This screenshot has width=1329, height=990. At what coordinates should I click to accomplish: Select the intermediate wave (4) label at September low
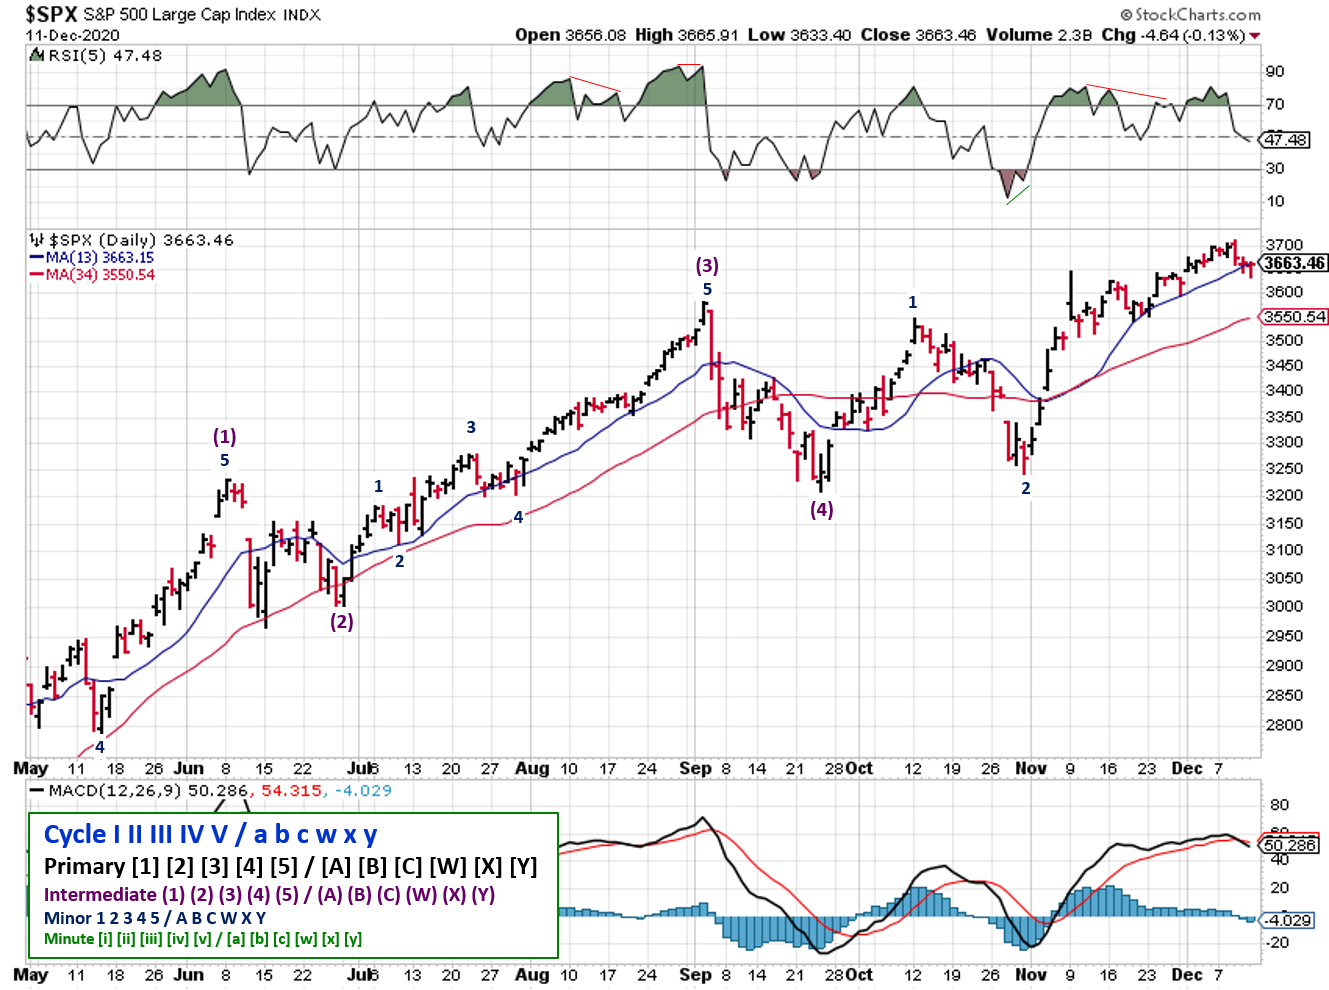coord(821,509)
